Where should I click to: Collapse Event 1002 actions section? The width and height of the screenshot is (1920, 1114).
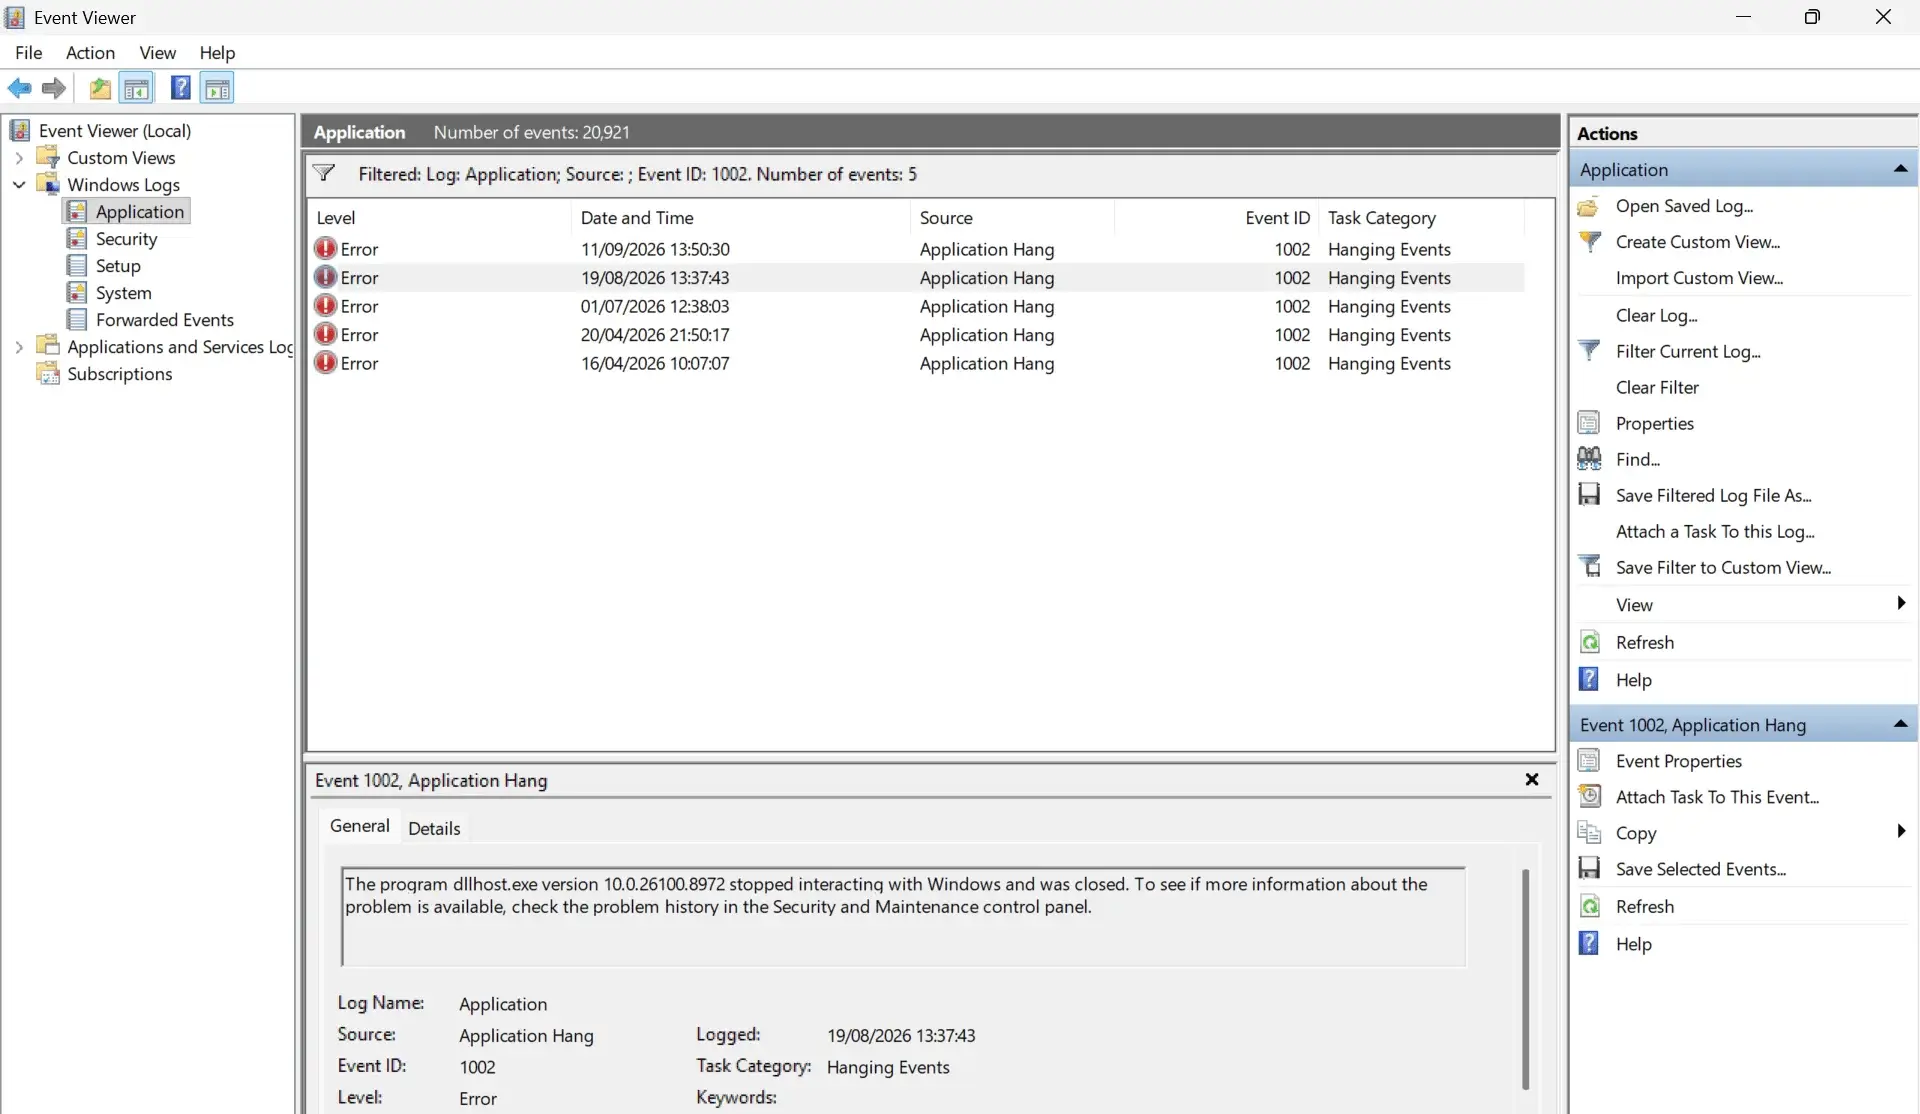(x=1901, y=724)
